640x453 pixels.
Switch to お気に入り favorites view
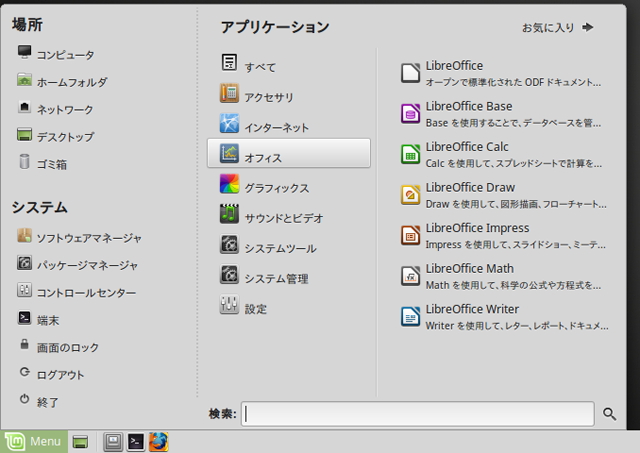pyautogui.click(x=558, y=27)
